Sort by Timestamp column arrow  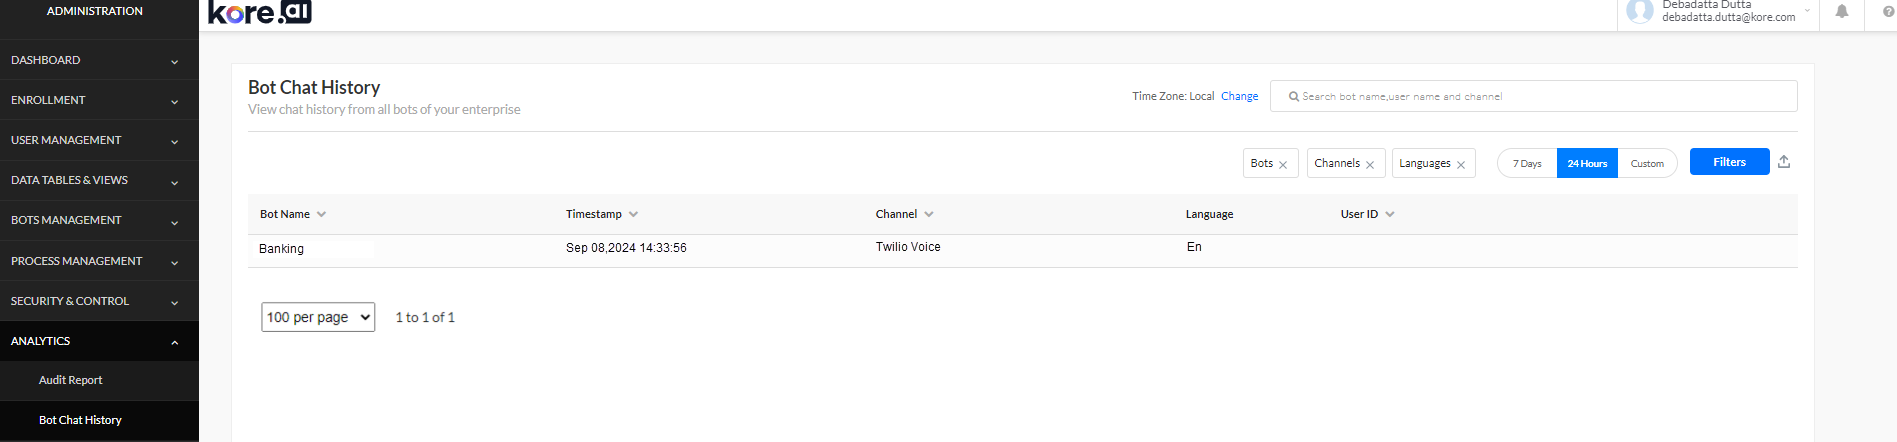pos(633,214)
